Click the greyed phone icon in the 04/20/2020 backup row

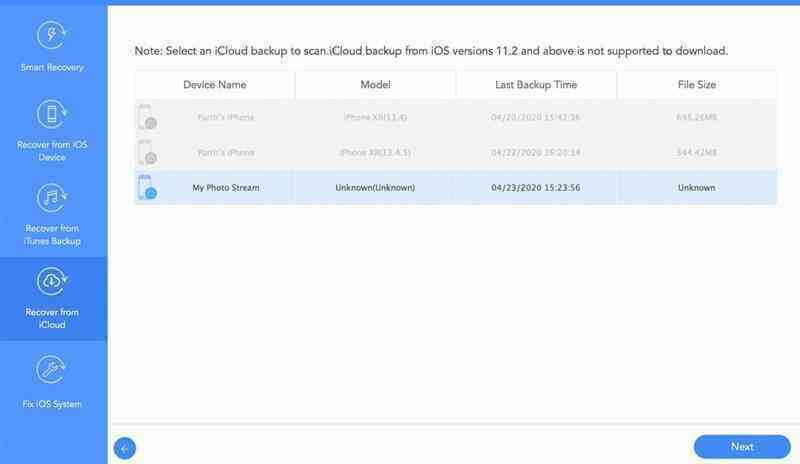click(146, 117)
